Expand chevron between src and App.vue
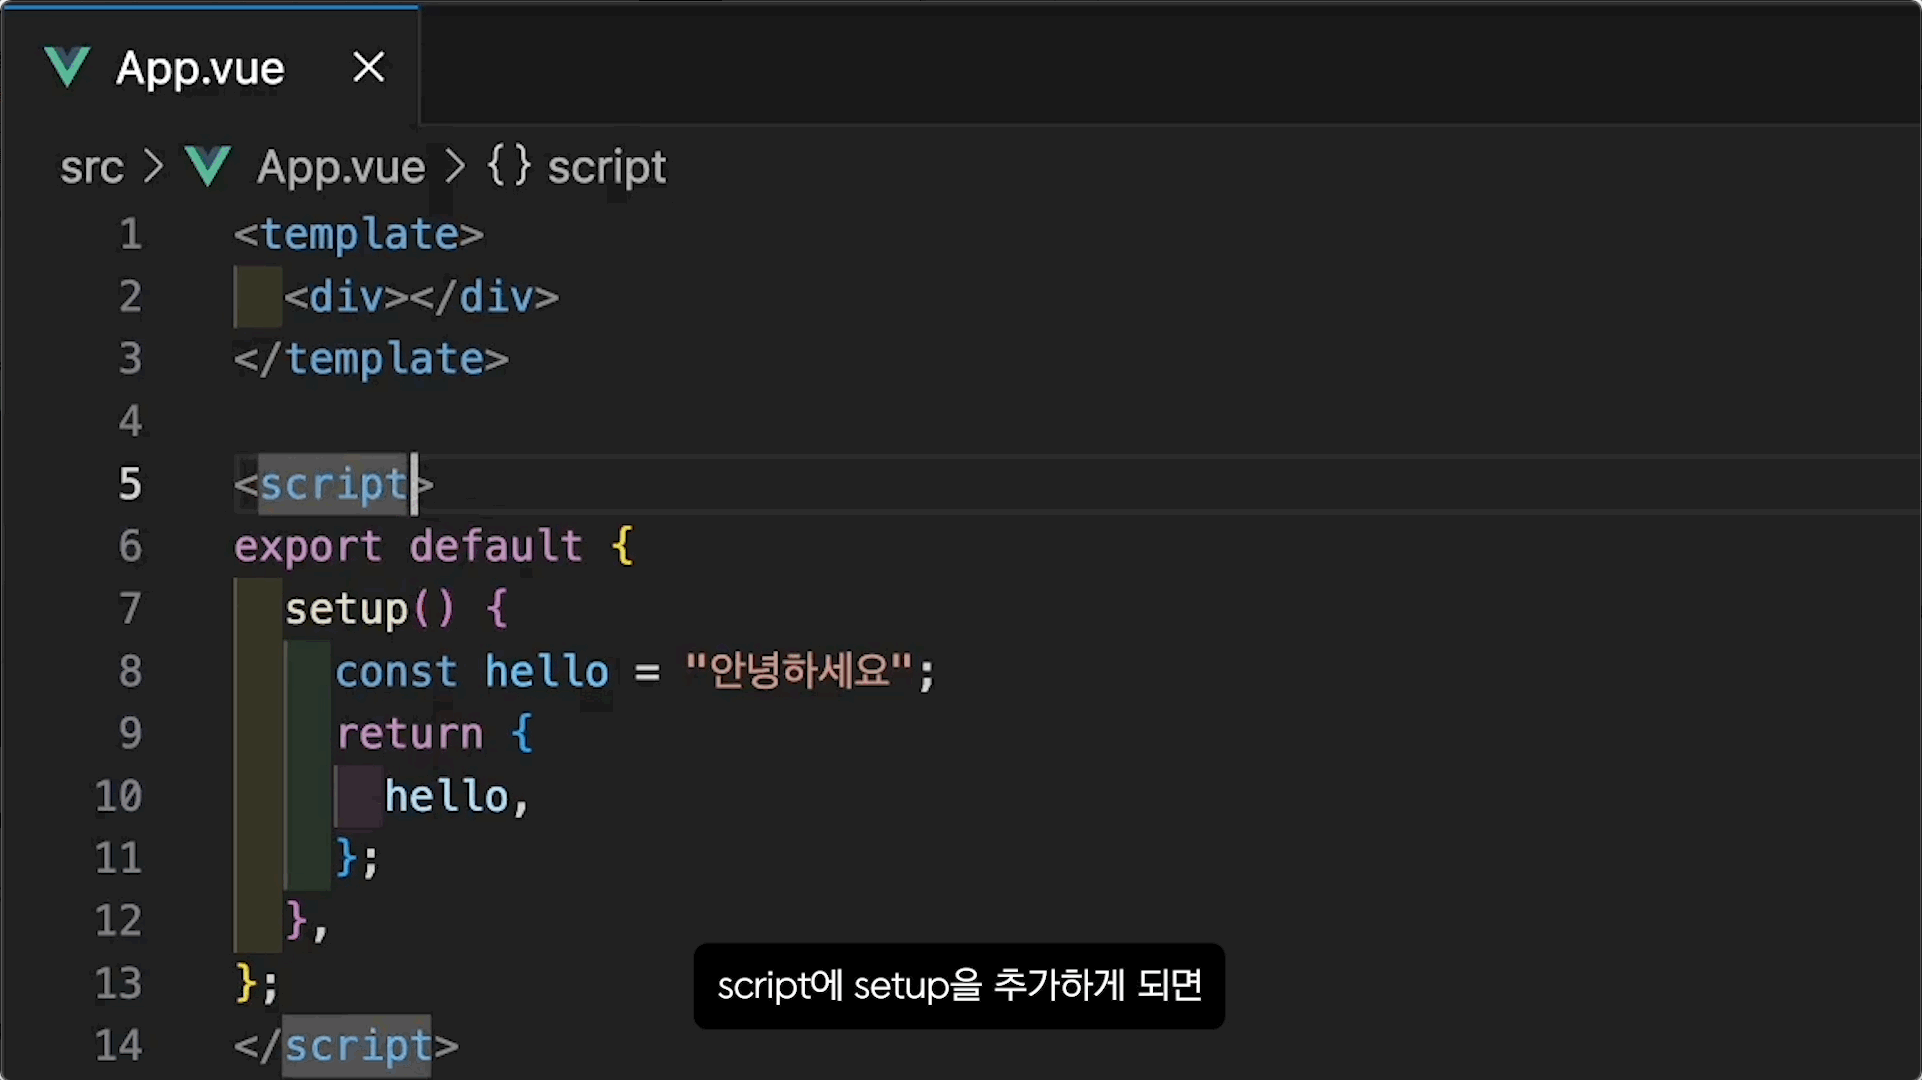Image resolution: width=1922 pixels, height=1080 pixels. (153, 167)
